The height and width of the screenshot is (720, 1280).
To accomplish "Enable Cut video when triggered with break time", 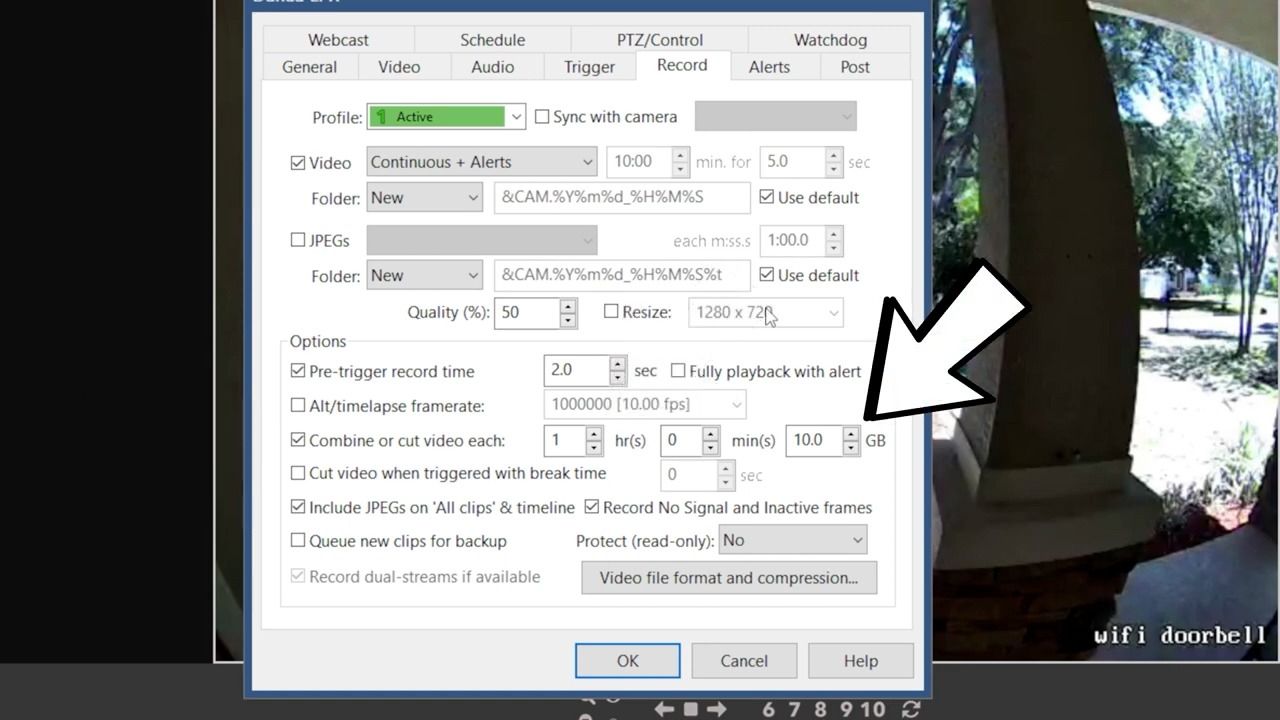I will pyautogui.click(x=298, y=473).
